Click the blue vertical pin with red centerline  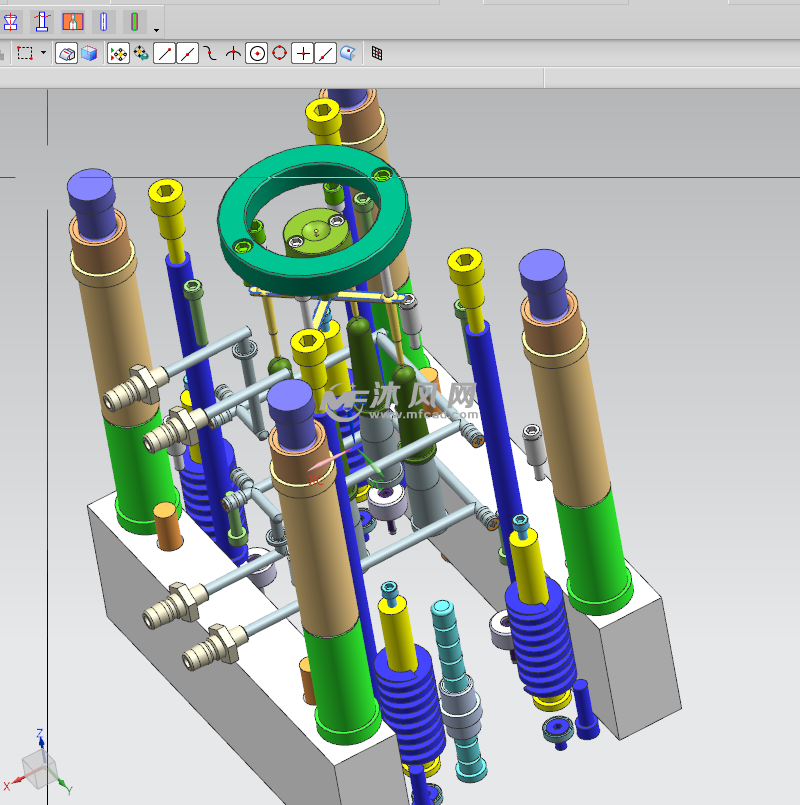point(104,20)
